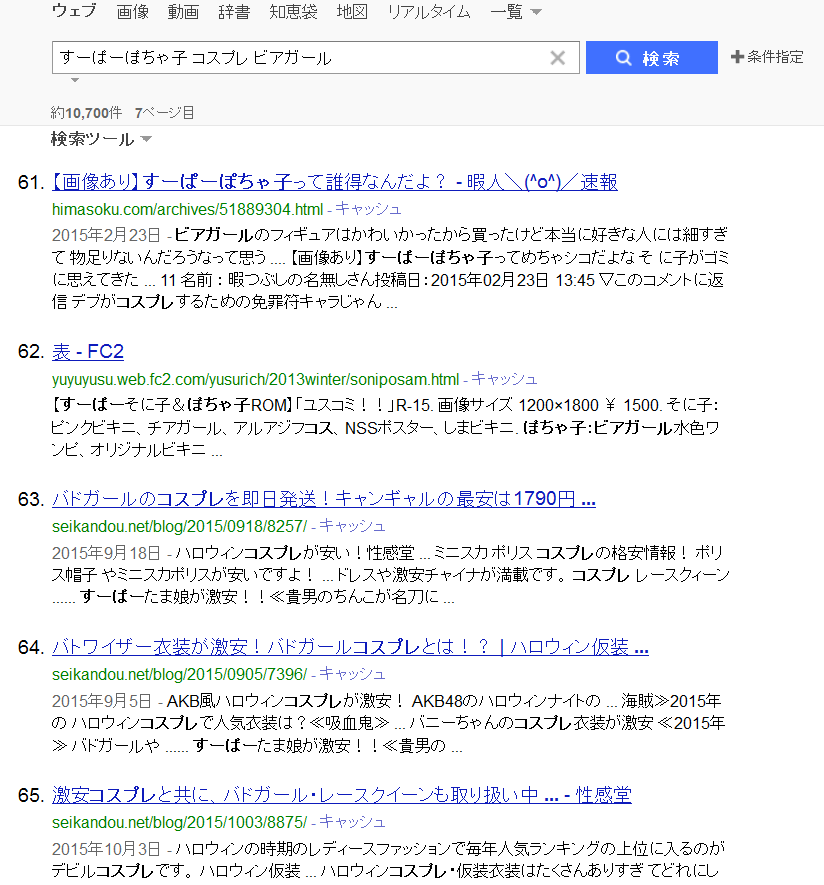Open result 63 about バドガールのコスプレ
Screen dimensions: 824x885
tap(323, 499)
